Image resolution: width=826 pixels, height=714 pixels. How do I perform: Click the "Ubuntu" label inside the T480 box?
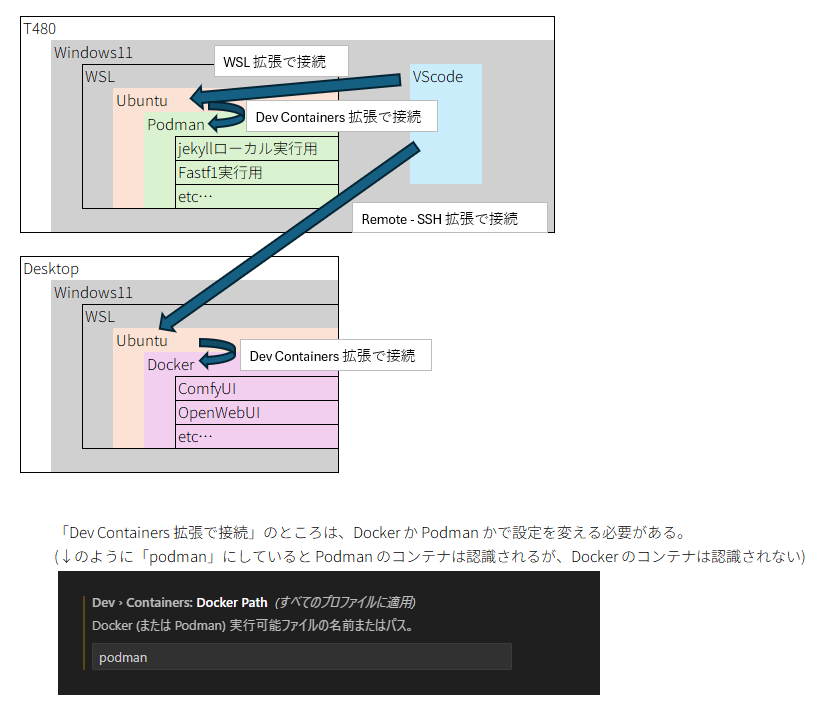click(142, 101)
